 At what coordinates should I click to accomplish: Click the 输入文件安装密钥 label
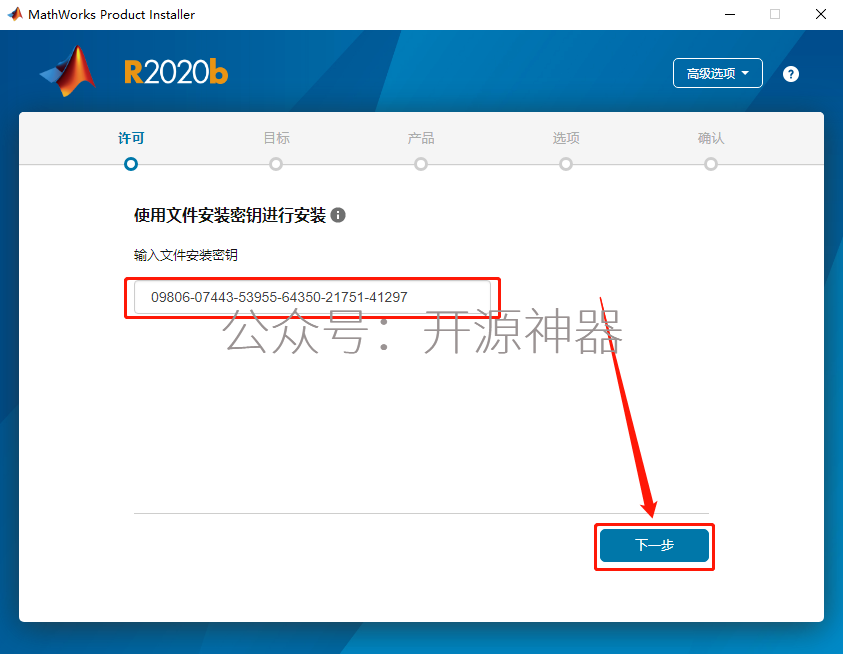[x=185, y=255]
